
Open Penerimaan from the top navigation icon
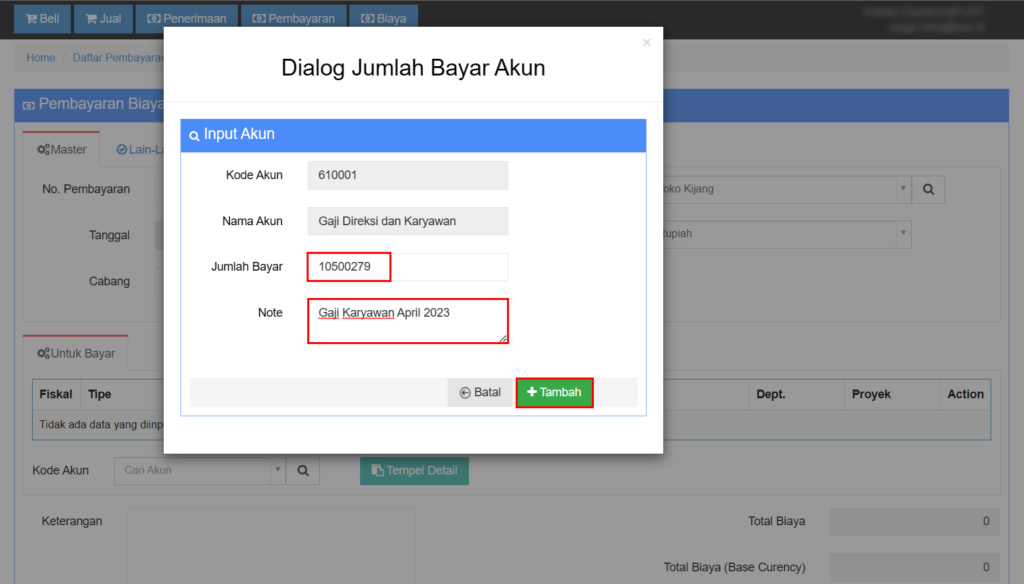pyautogui.click(x=155, y=17)
